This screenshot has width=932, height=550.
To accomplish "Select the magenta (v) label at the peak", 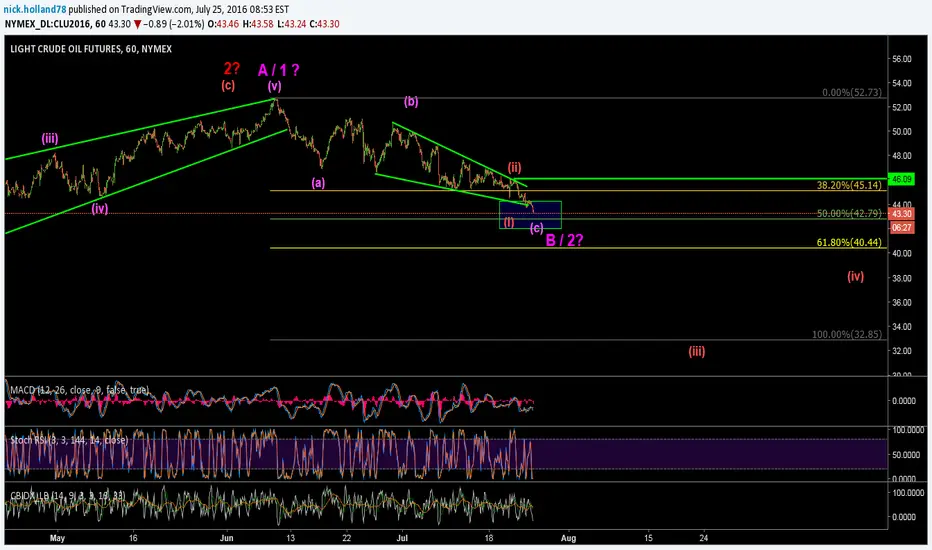I will 274,86.
